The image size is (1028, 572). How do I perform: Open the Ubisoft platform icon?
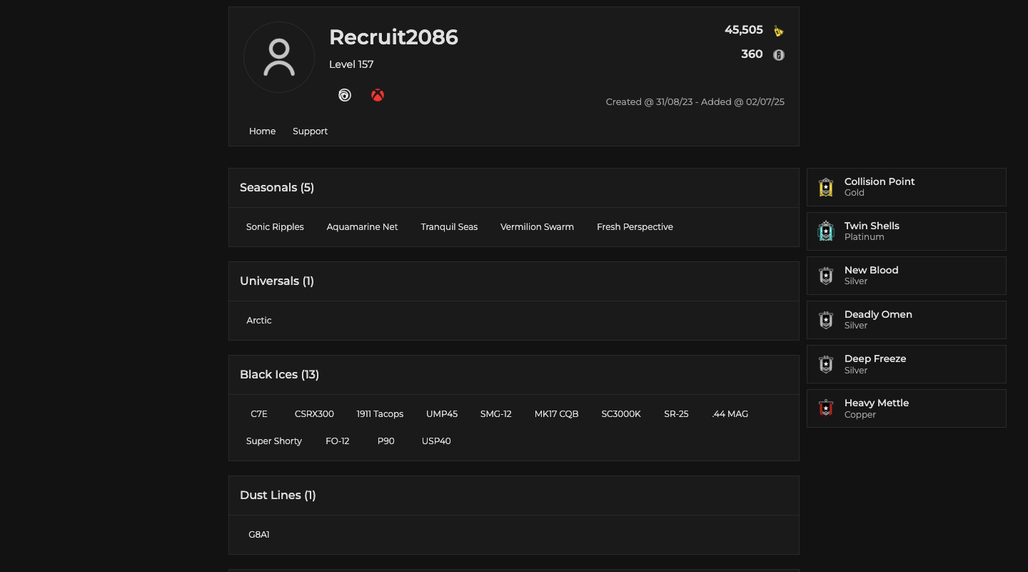[x=344, y=95]
